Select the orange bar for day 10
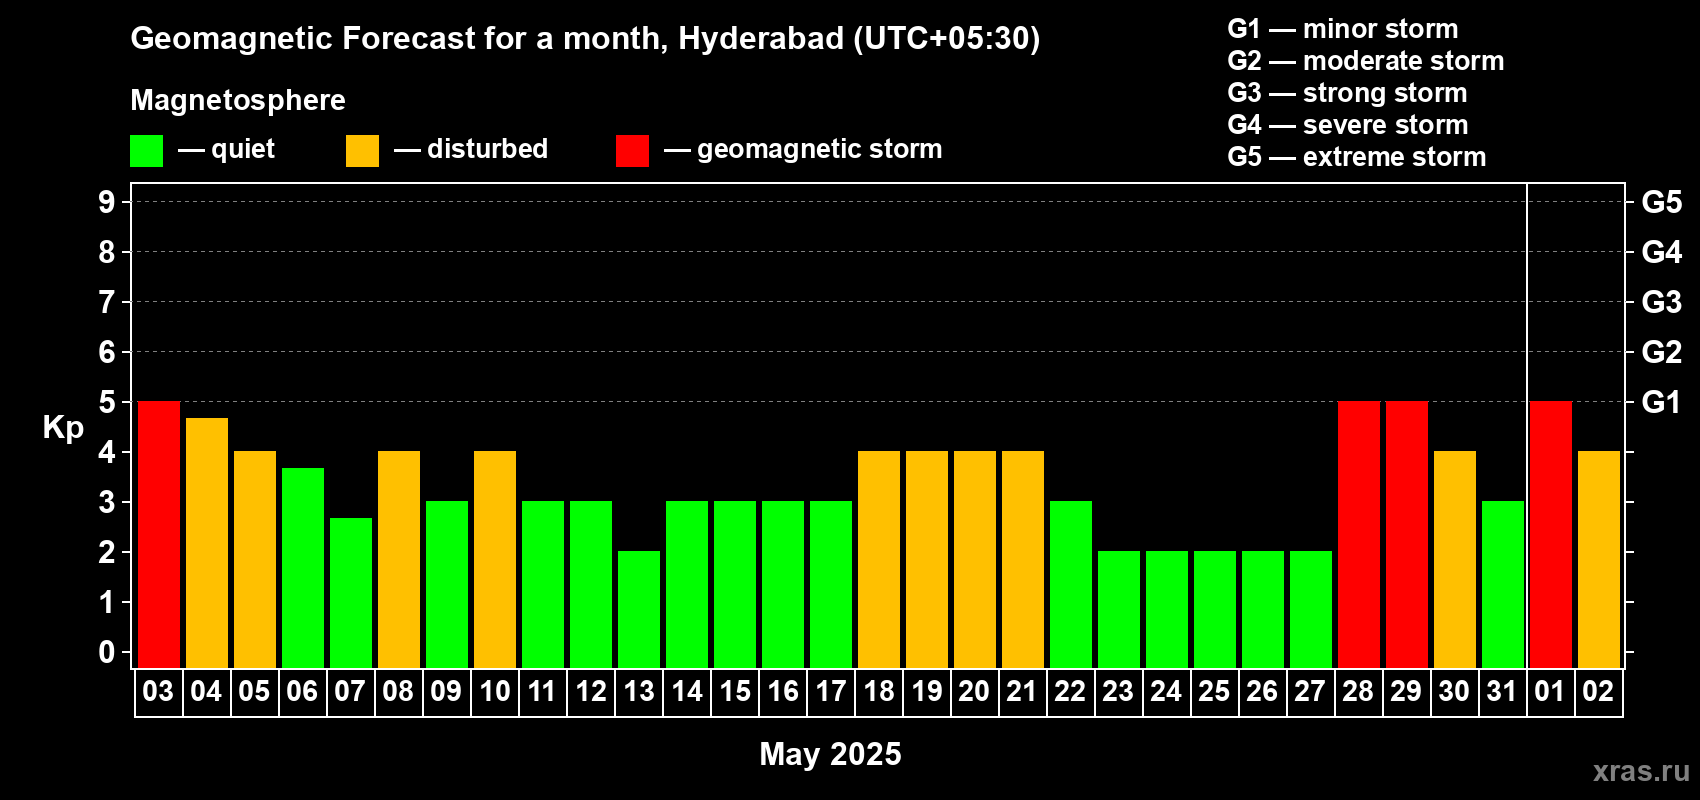The height and width of the screenshot is (800, 1700). [495, 560]
